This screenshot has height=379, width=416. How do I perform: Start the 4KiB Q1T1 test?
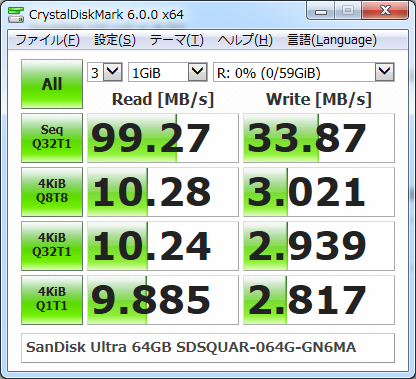(52, 300)
